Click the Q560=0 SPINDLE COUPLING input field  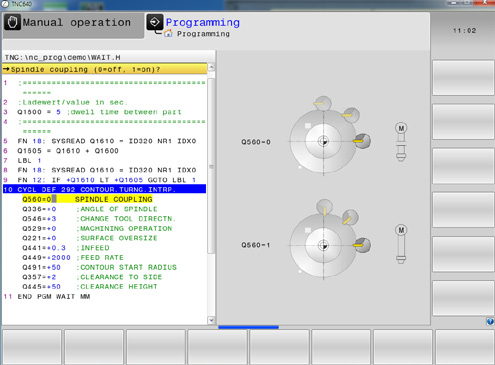(87, 199)
